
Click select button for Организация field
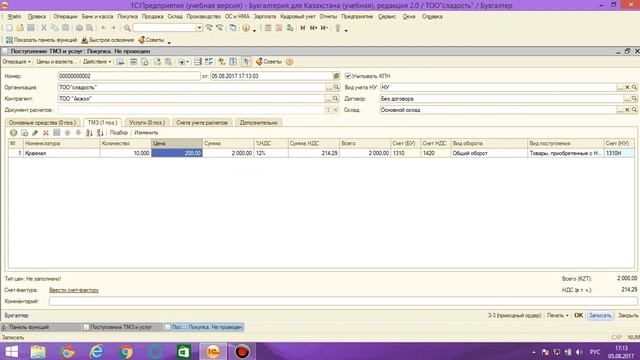click(329, 87)
